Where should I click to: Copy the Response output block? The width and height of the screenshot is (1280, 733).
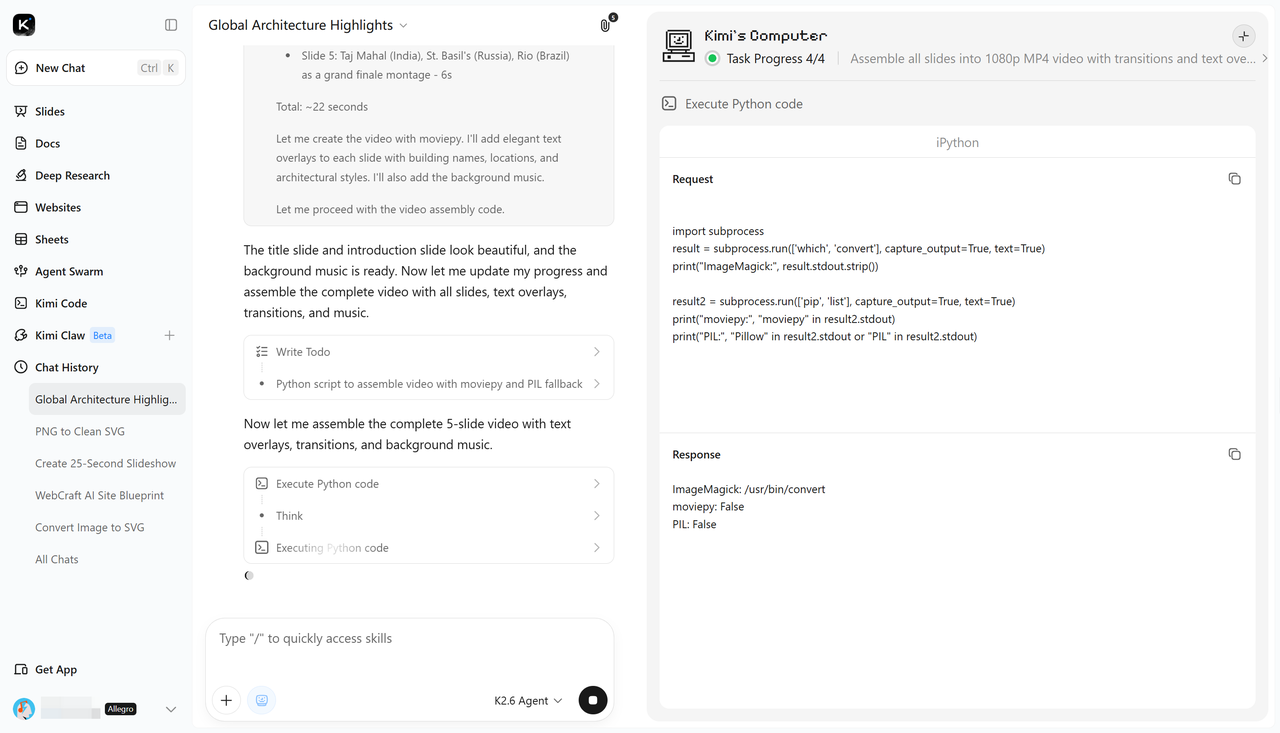[1234, 454]
